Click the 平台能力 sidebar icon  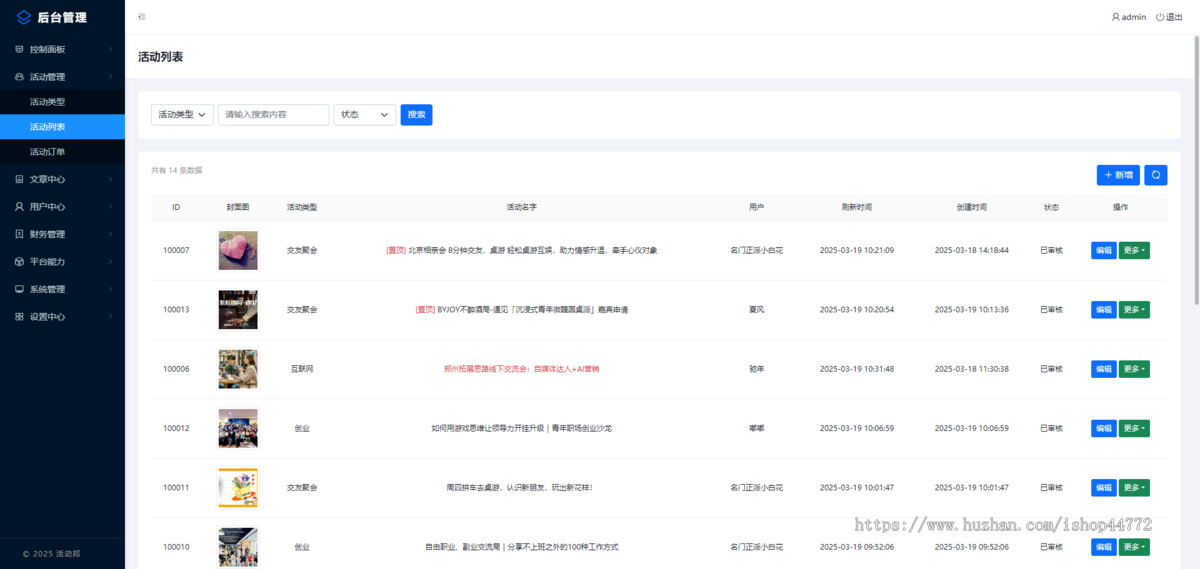click(19, 261)
